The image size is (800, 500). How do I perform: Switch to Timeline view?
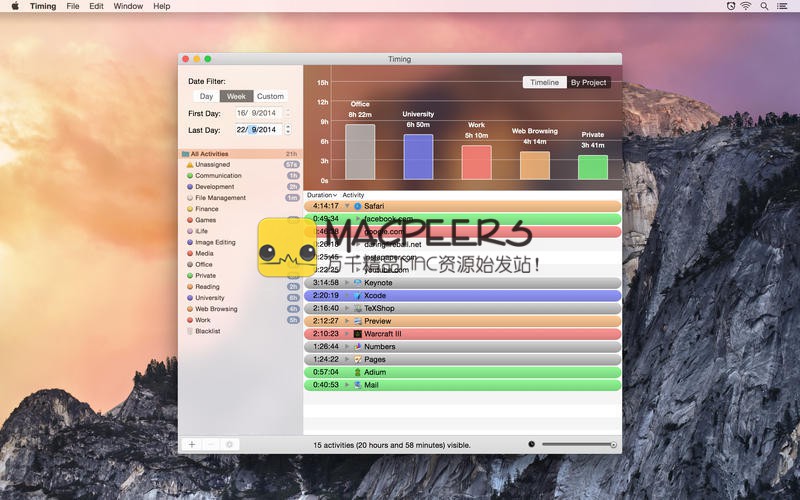[x=544, y=82]
